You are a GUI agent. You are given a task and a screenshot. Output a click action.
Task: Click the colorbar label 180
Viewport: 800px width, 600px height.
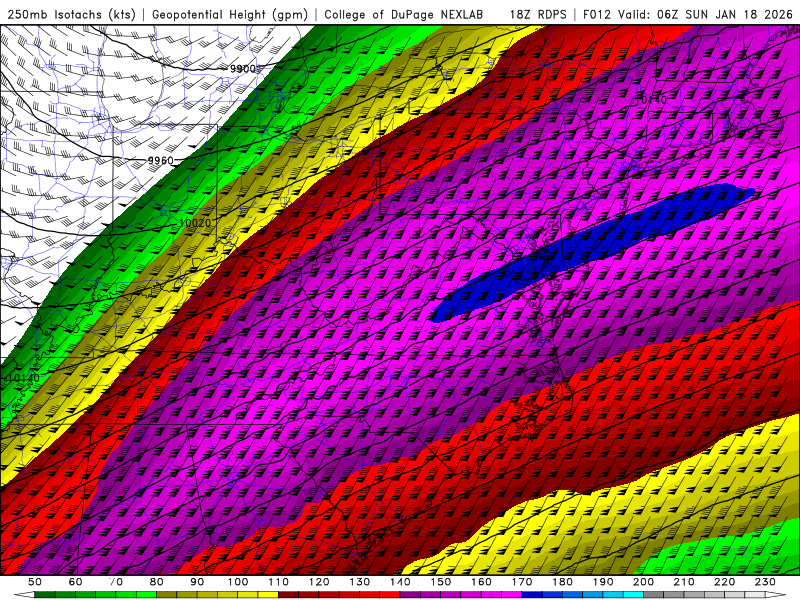click(563, 582)
